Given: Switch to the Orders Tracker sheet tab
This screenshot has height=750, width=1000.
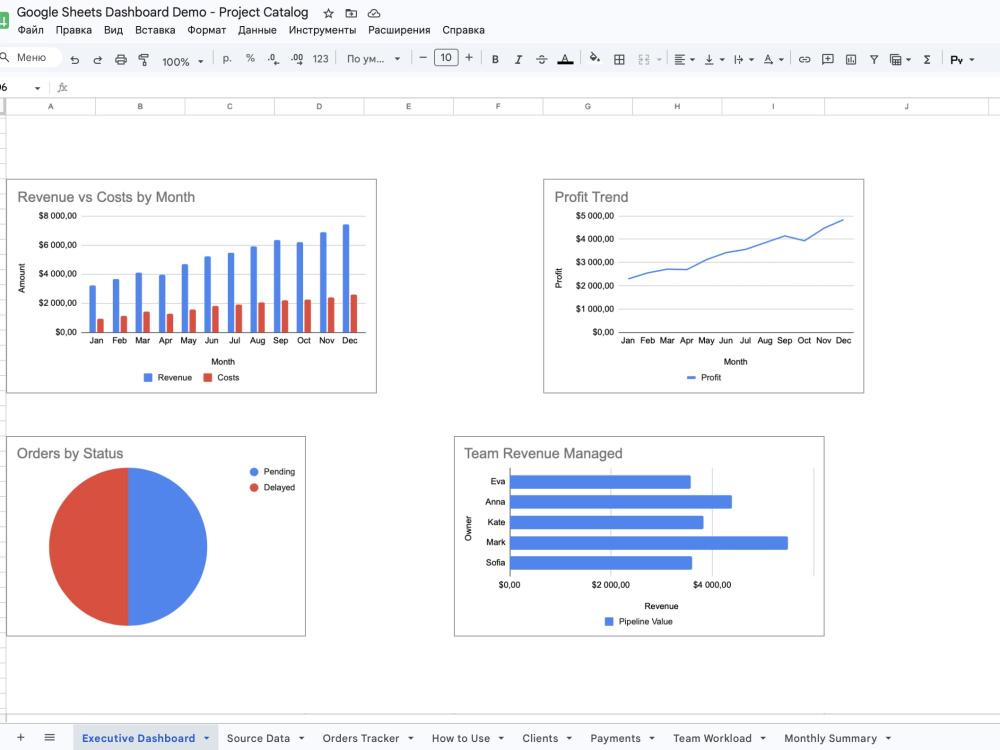Looking at the screenshot, I should click(360, 738).
